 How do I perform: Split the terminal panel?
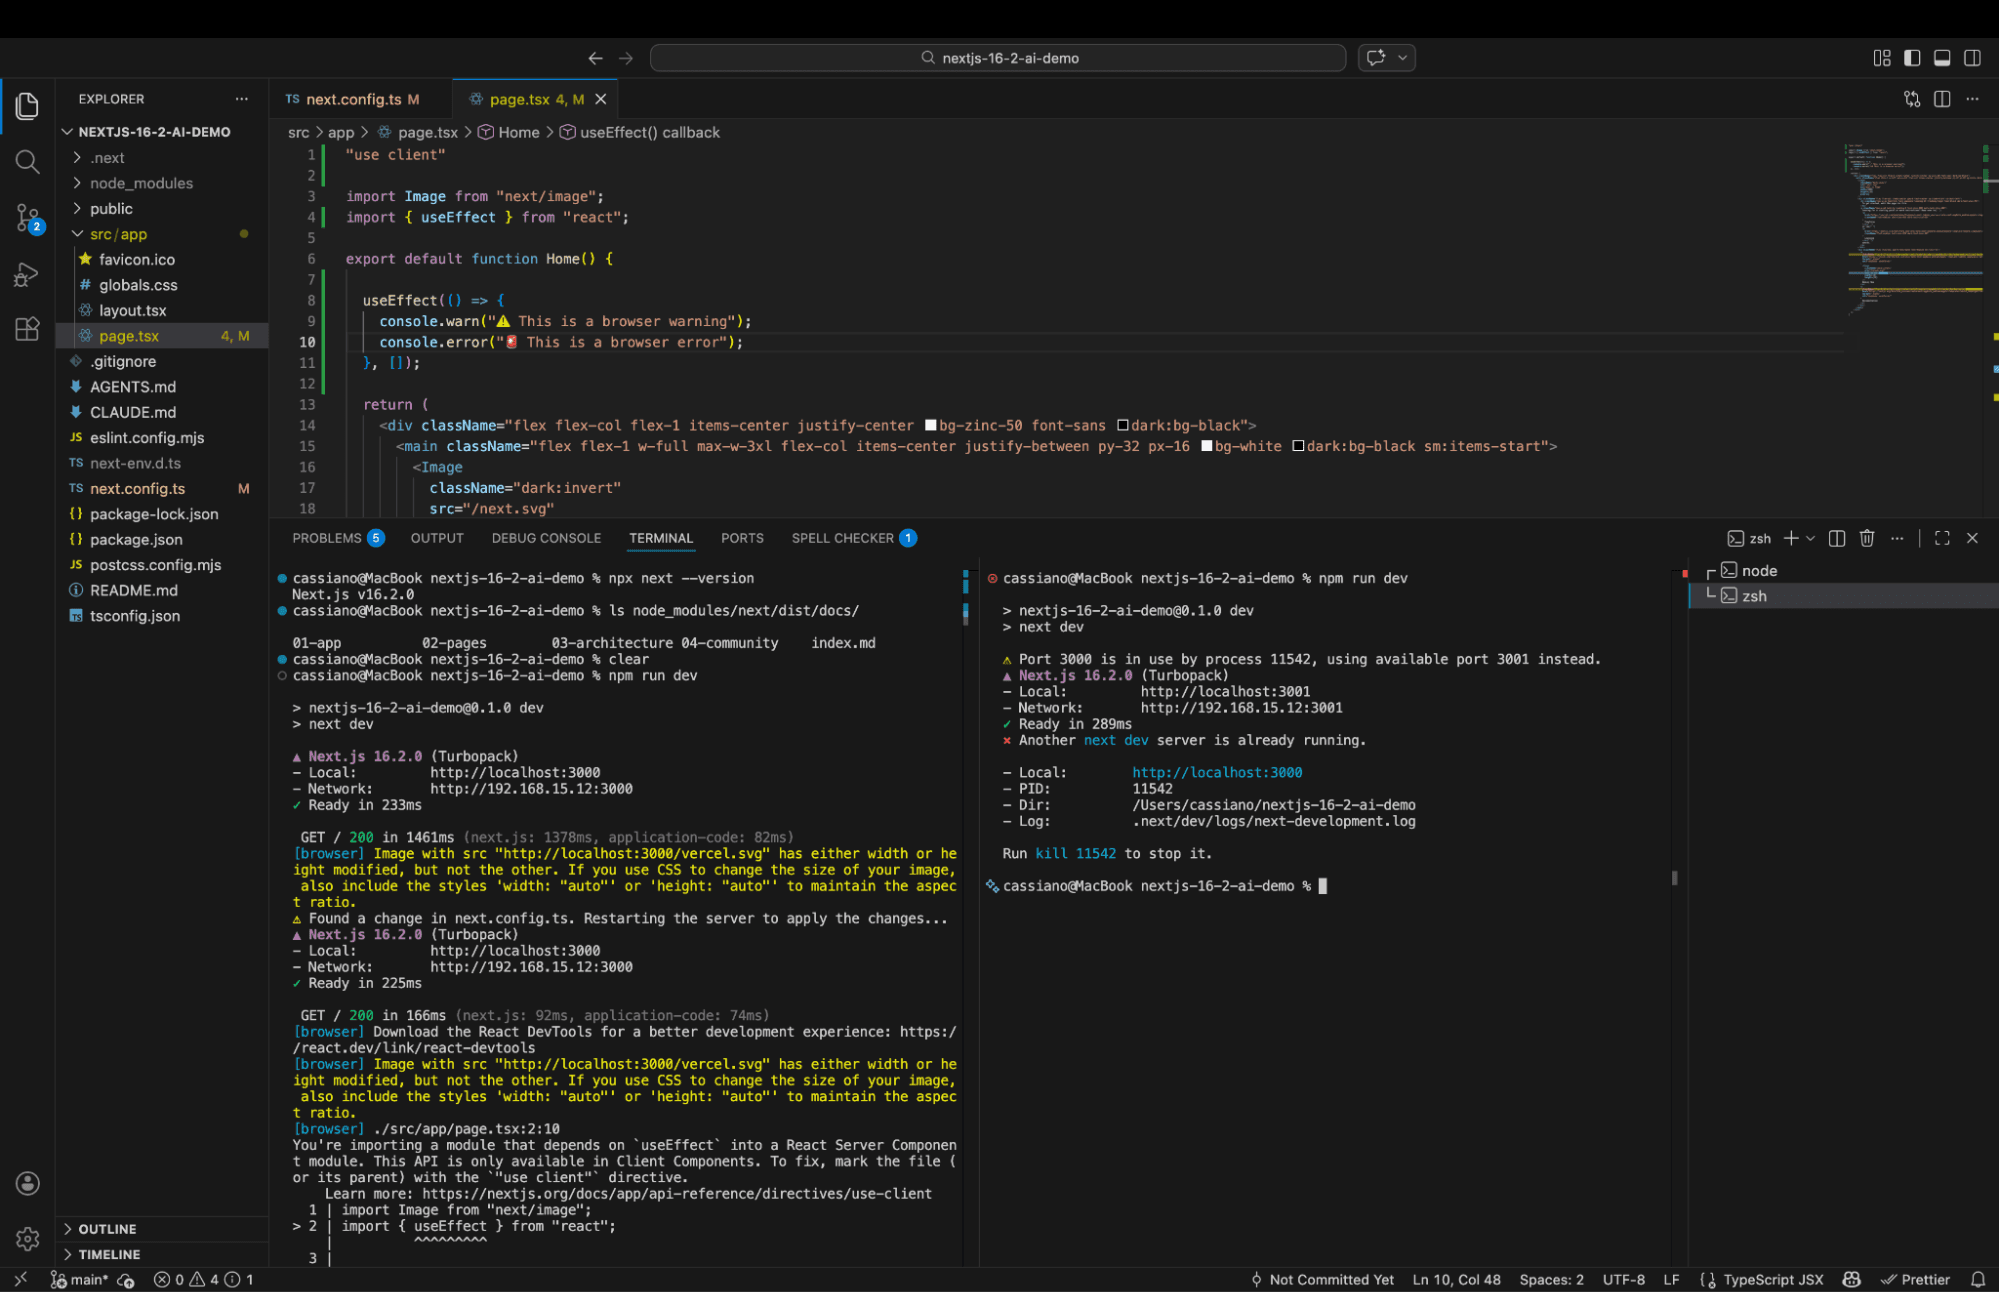point(1836,538)
